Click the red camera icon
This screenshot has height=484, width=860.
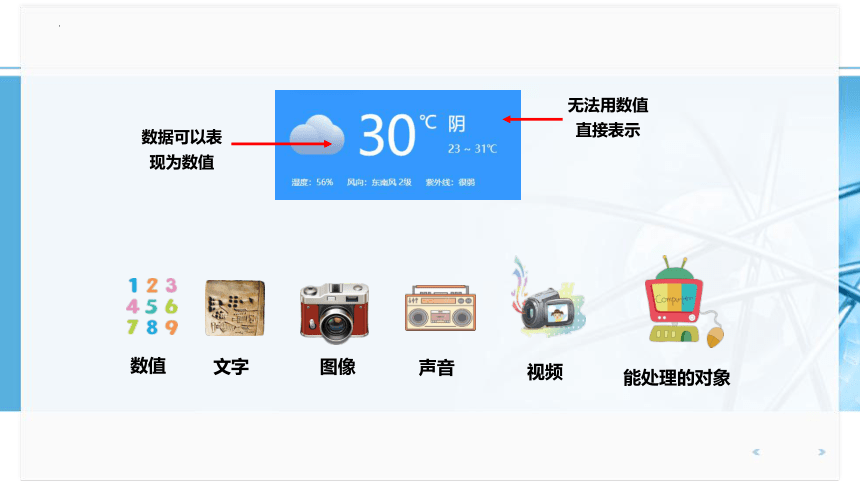point(334,313)
